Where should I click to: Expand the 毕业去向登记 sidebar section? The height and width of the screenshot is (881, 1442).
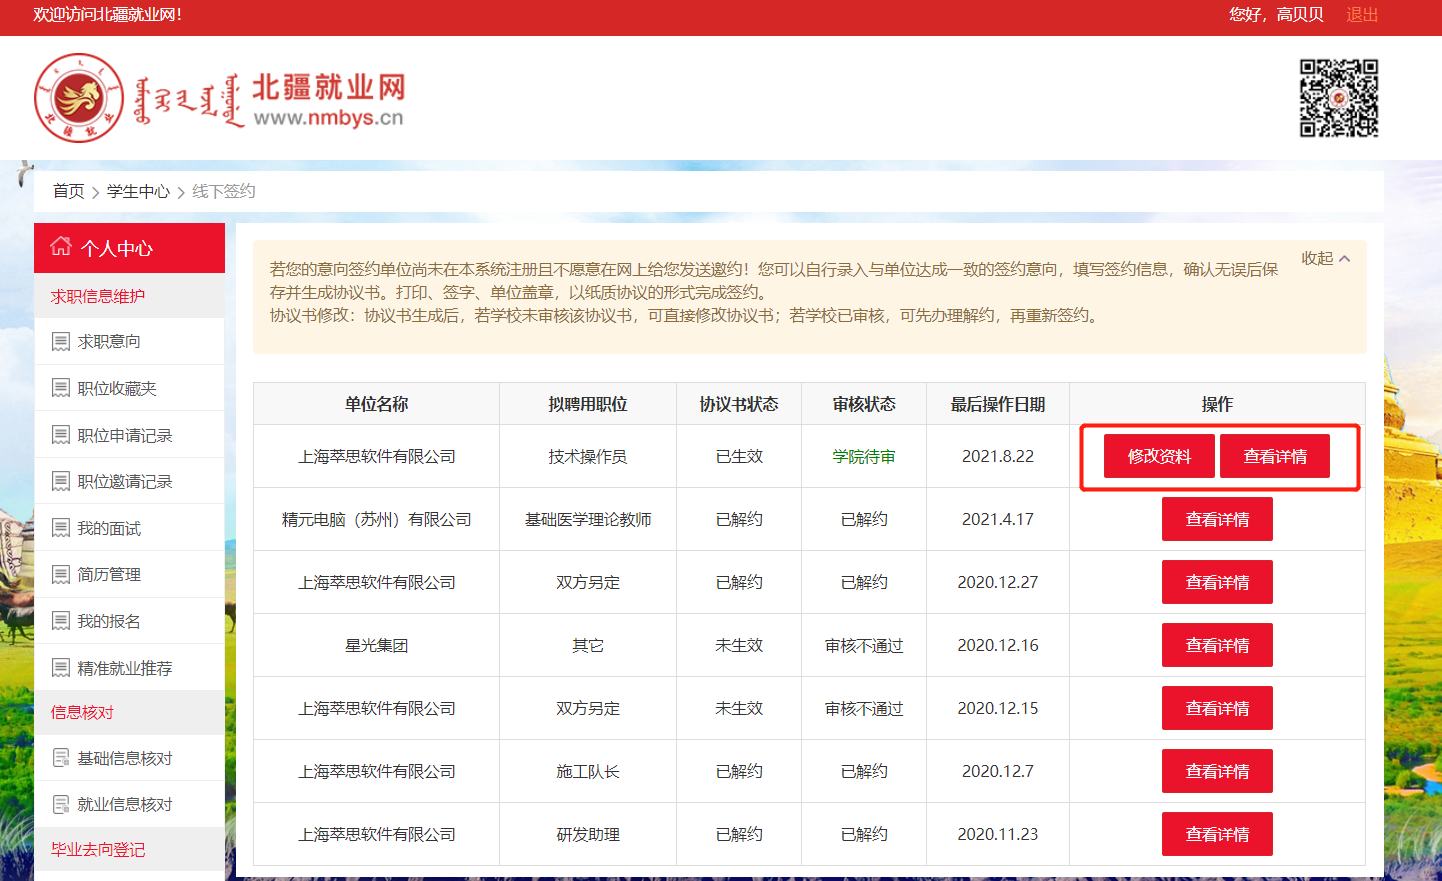coord(98,849)
